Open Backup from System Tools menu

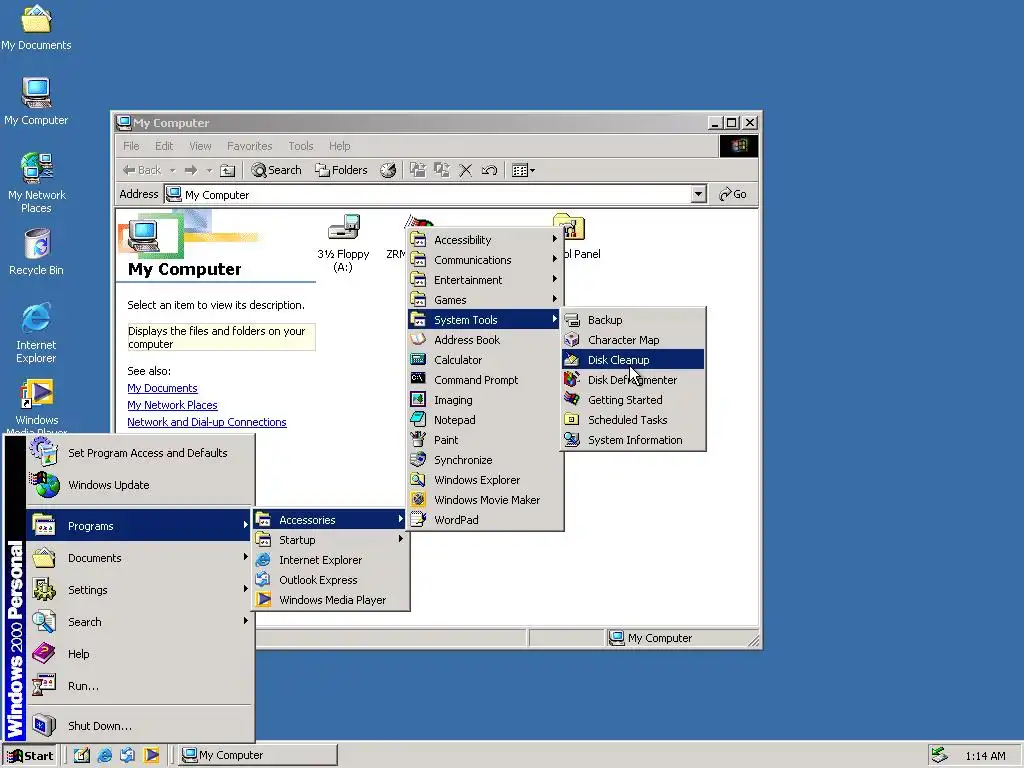click(633, 320)
